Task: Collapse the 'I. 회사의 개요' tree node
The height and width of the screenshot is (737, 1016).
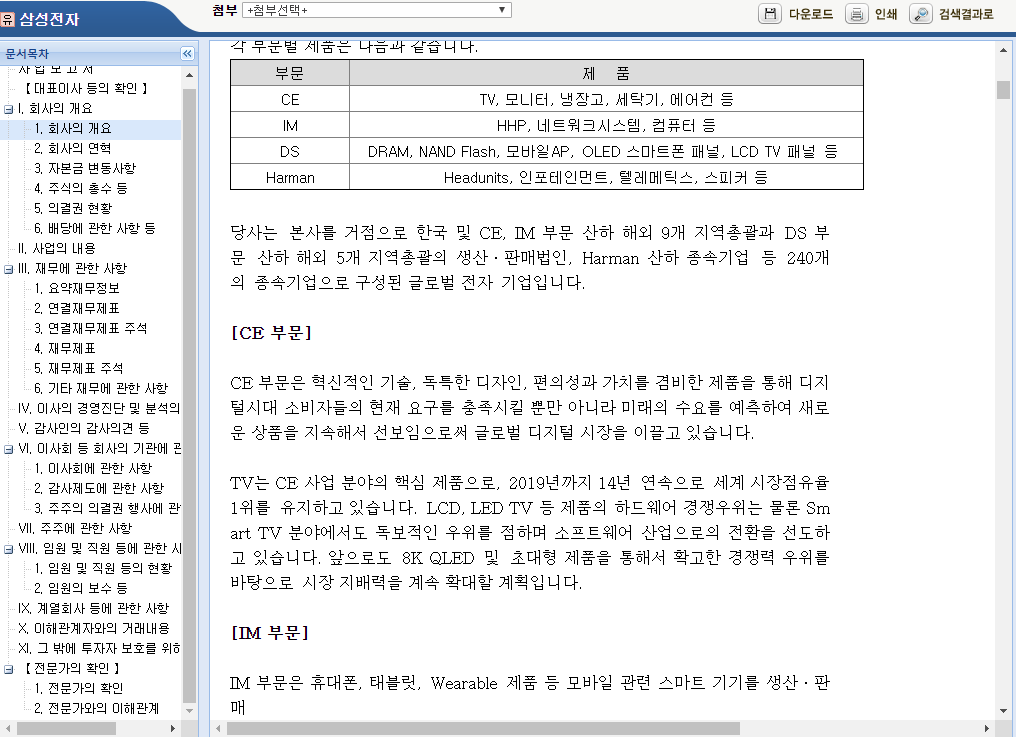Action: click(8, 109)
